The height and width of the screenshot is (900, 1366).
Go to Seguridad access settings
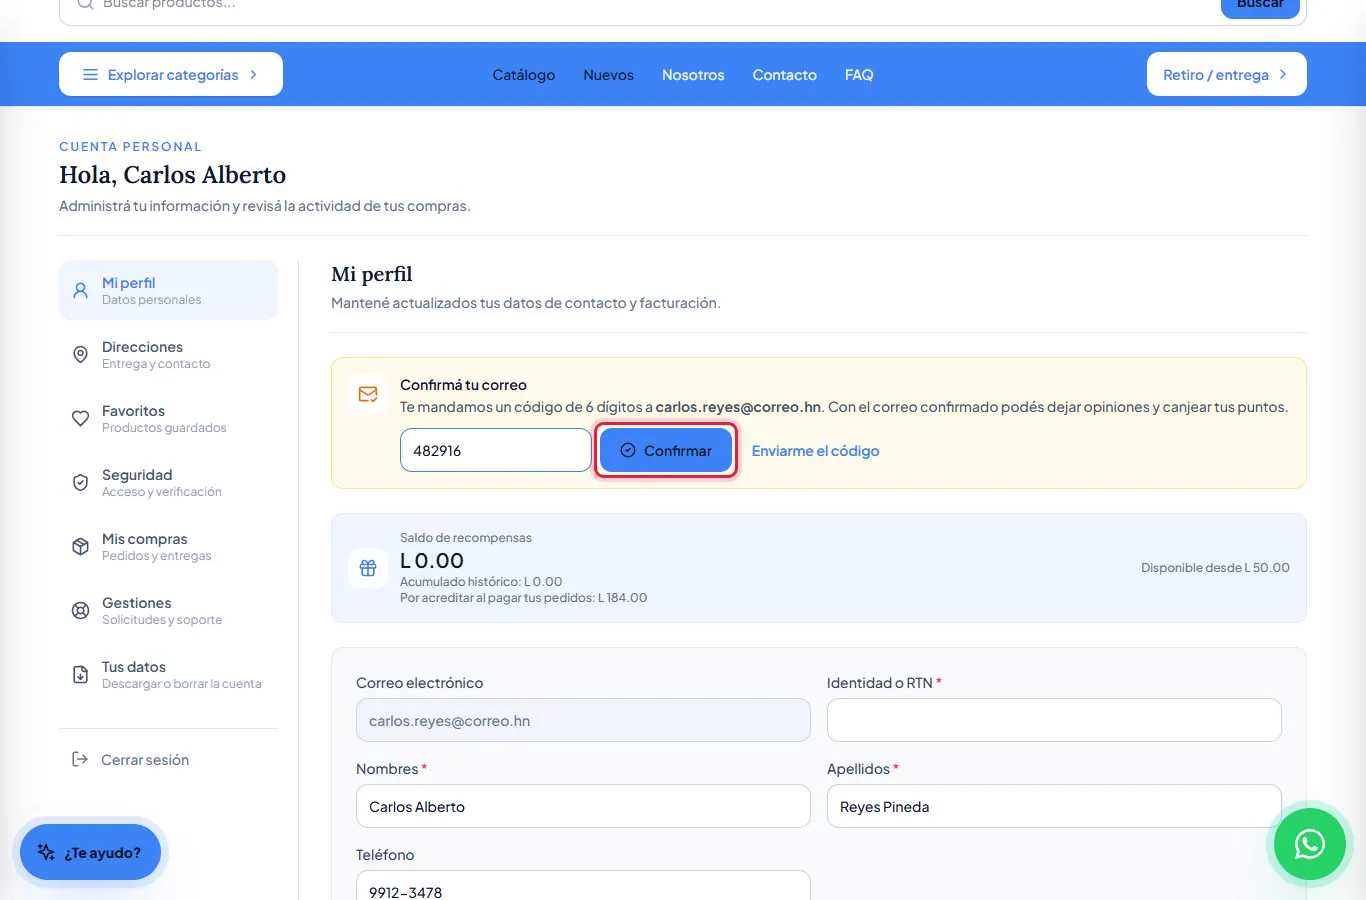(x=168, y=483)
